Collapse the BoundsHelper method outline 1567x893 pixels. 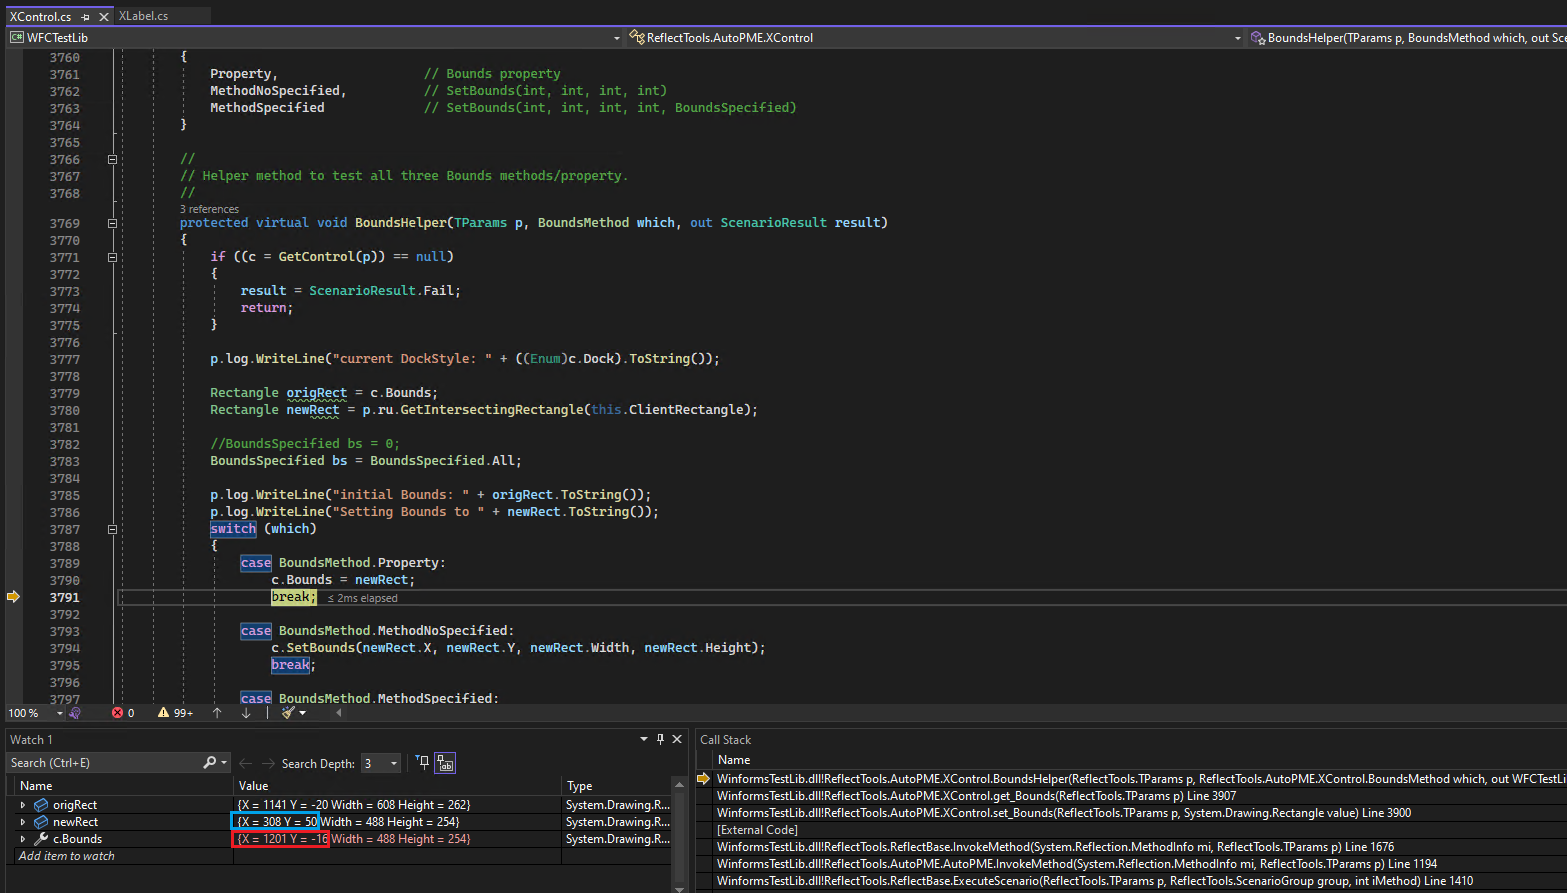(x=112, y=223)
